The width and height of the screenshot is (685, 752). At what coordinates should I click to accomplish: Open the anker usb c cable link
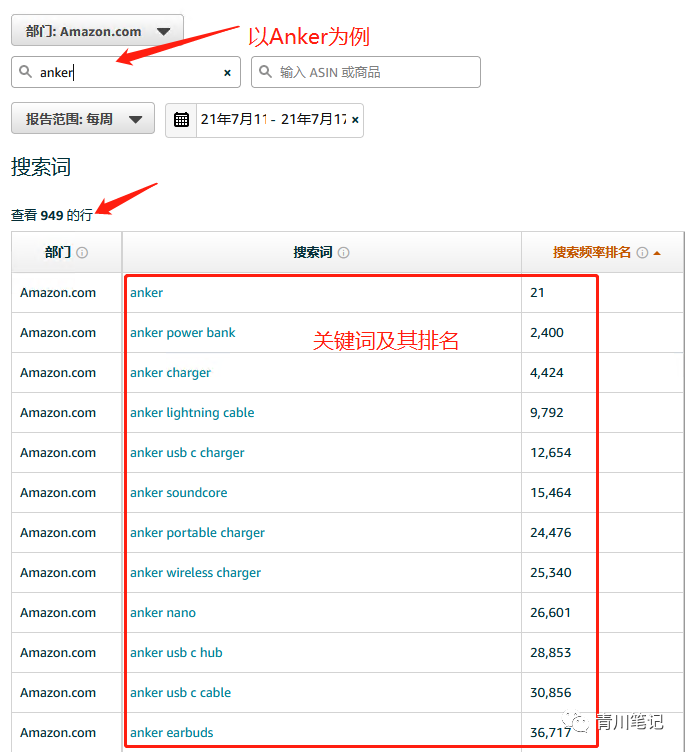180,693
